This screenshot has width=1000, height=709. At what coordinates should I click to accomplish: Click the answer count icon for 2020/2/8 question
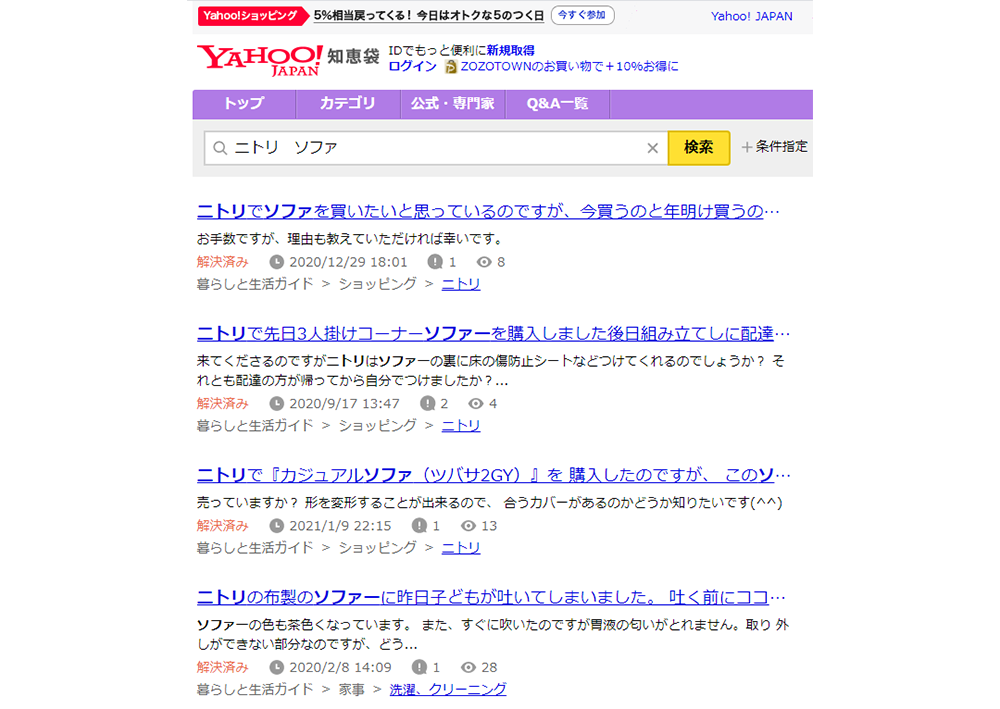[x=419, y=668]
